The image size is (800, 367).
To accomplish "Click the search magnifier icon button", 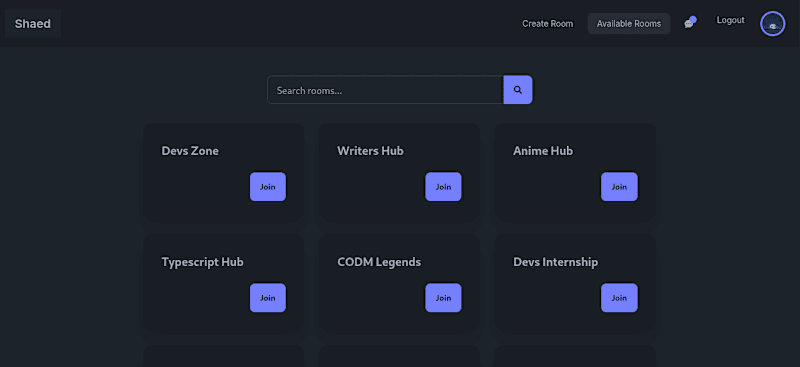I will [x=518, y=90].
